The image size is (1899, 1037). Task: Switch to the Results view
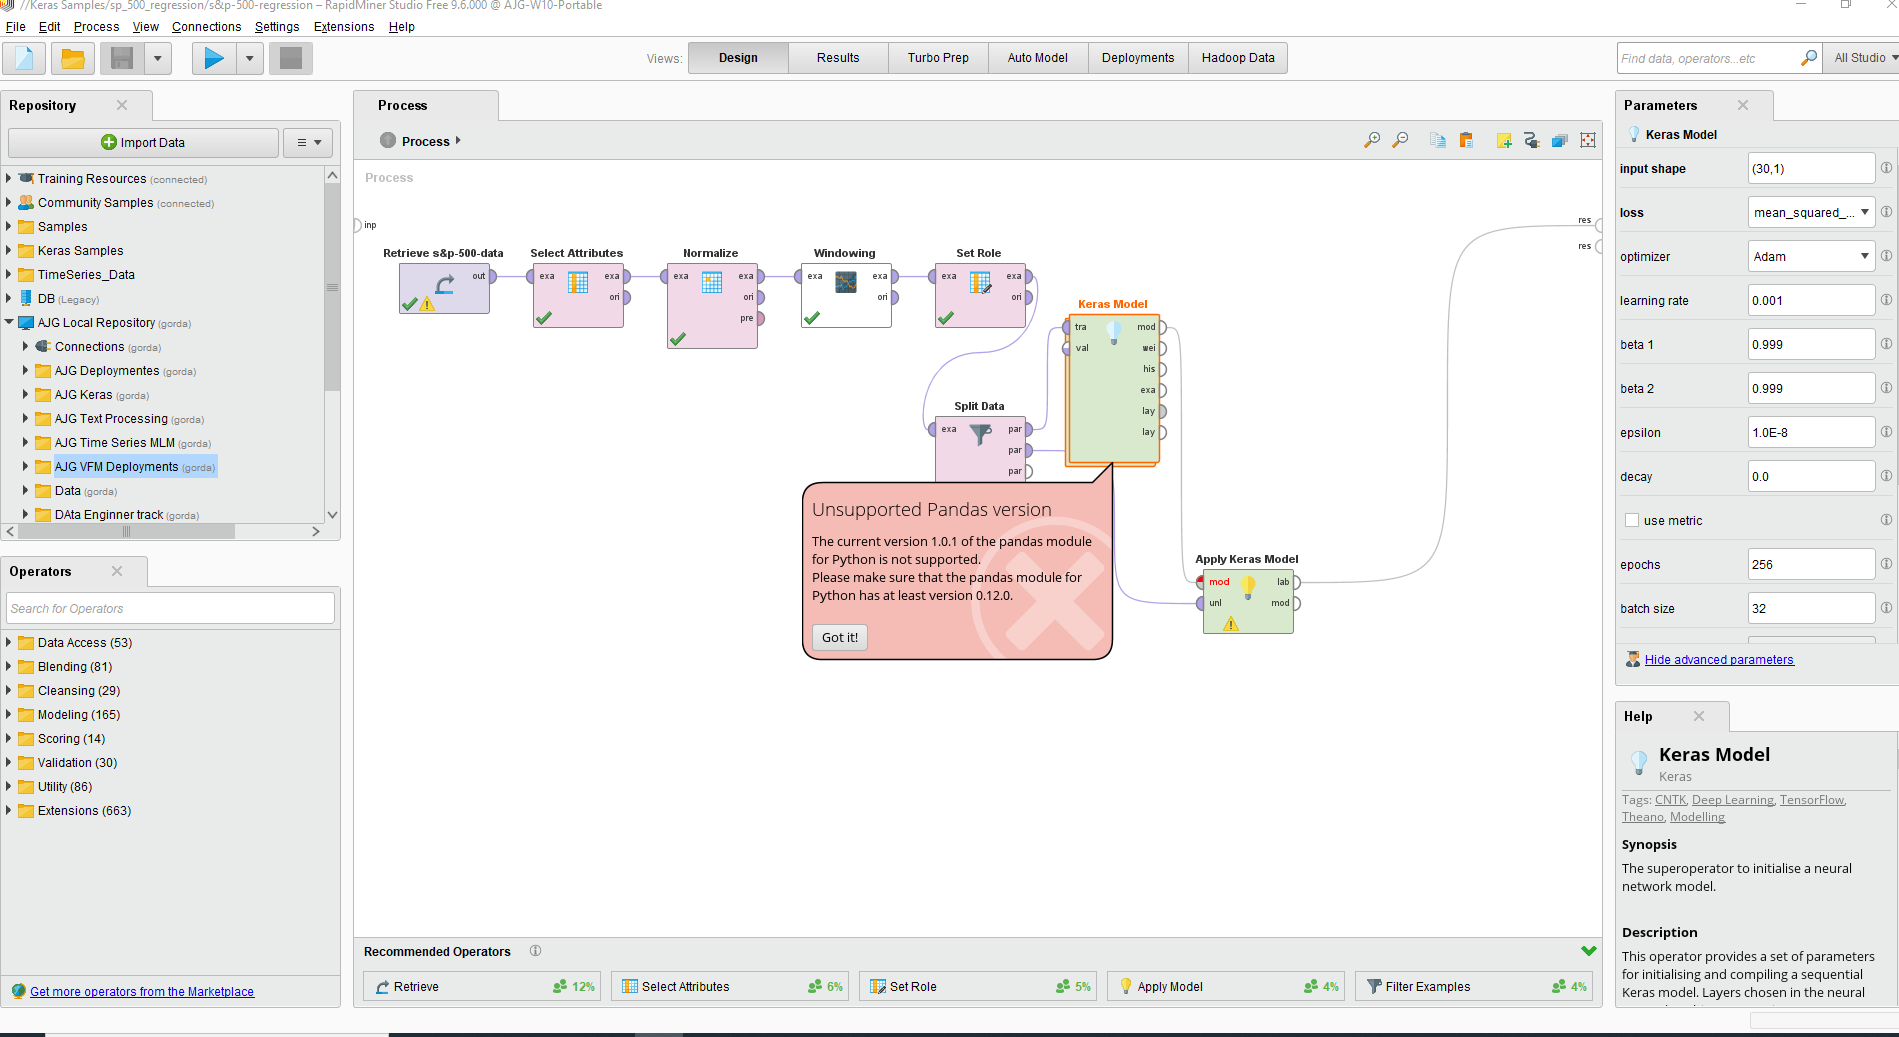[838, 58]
